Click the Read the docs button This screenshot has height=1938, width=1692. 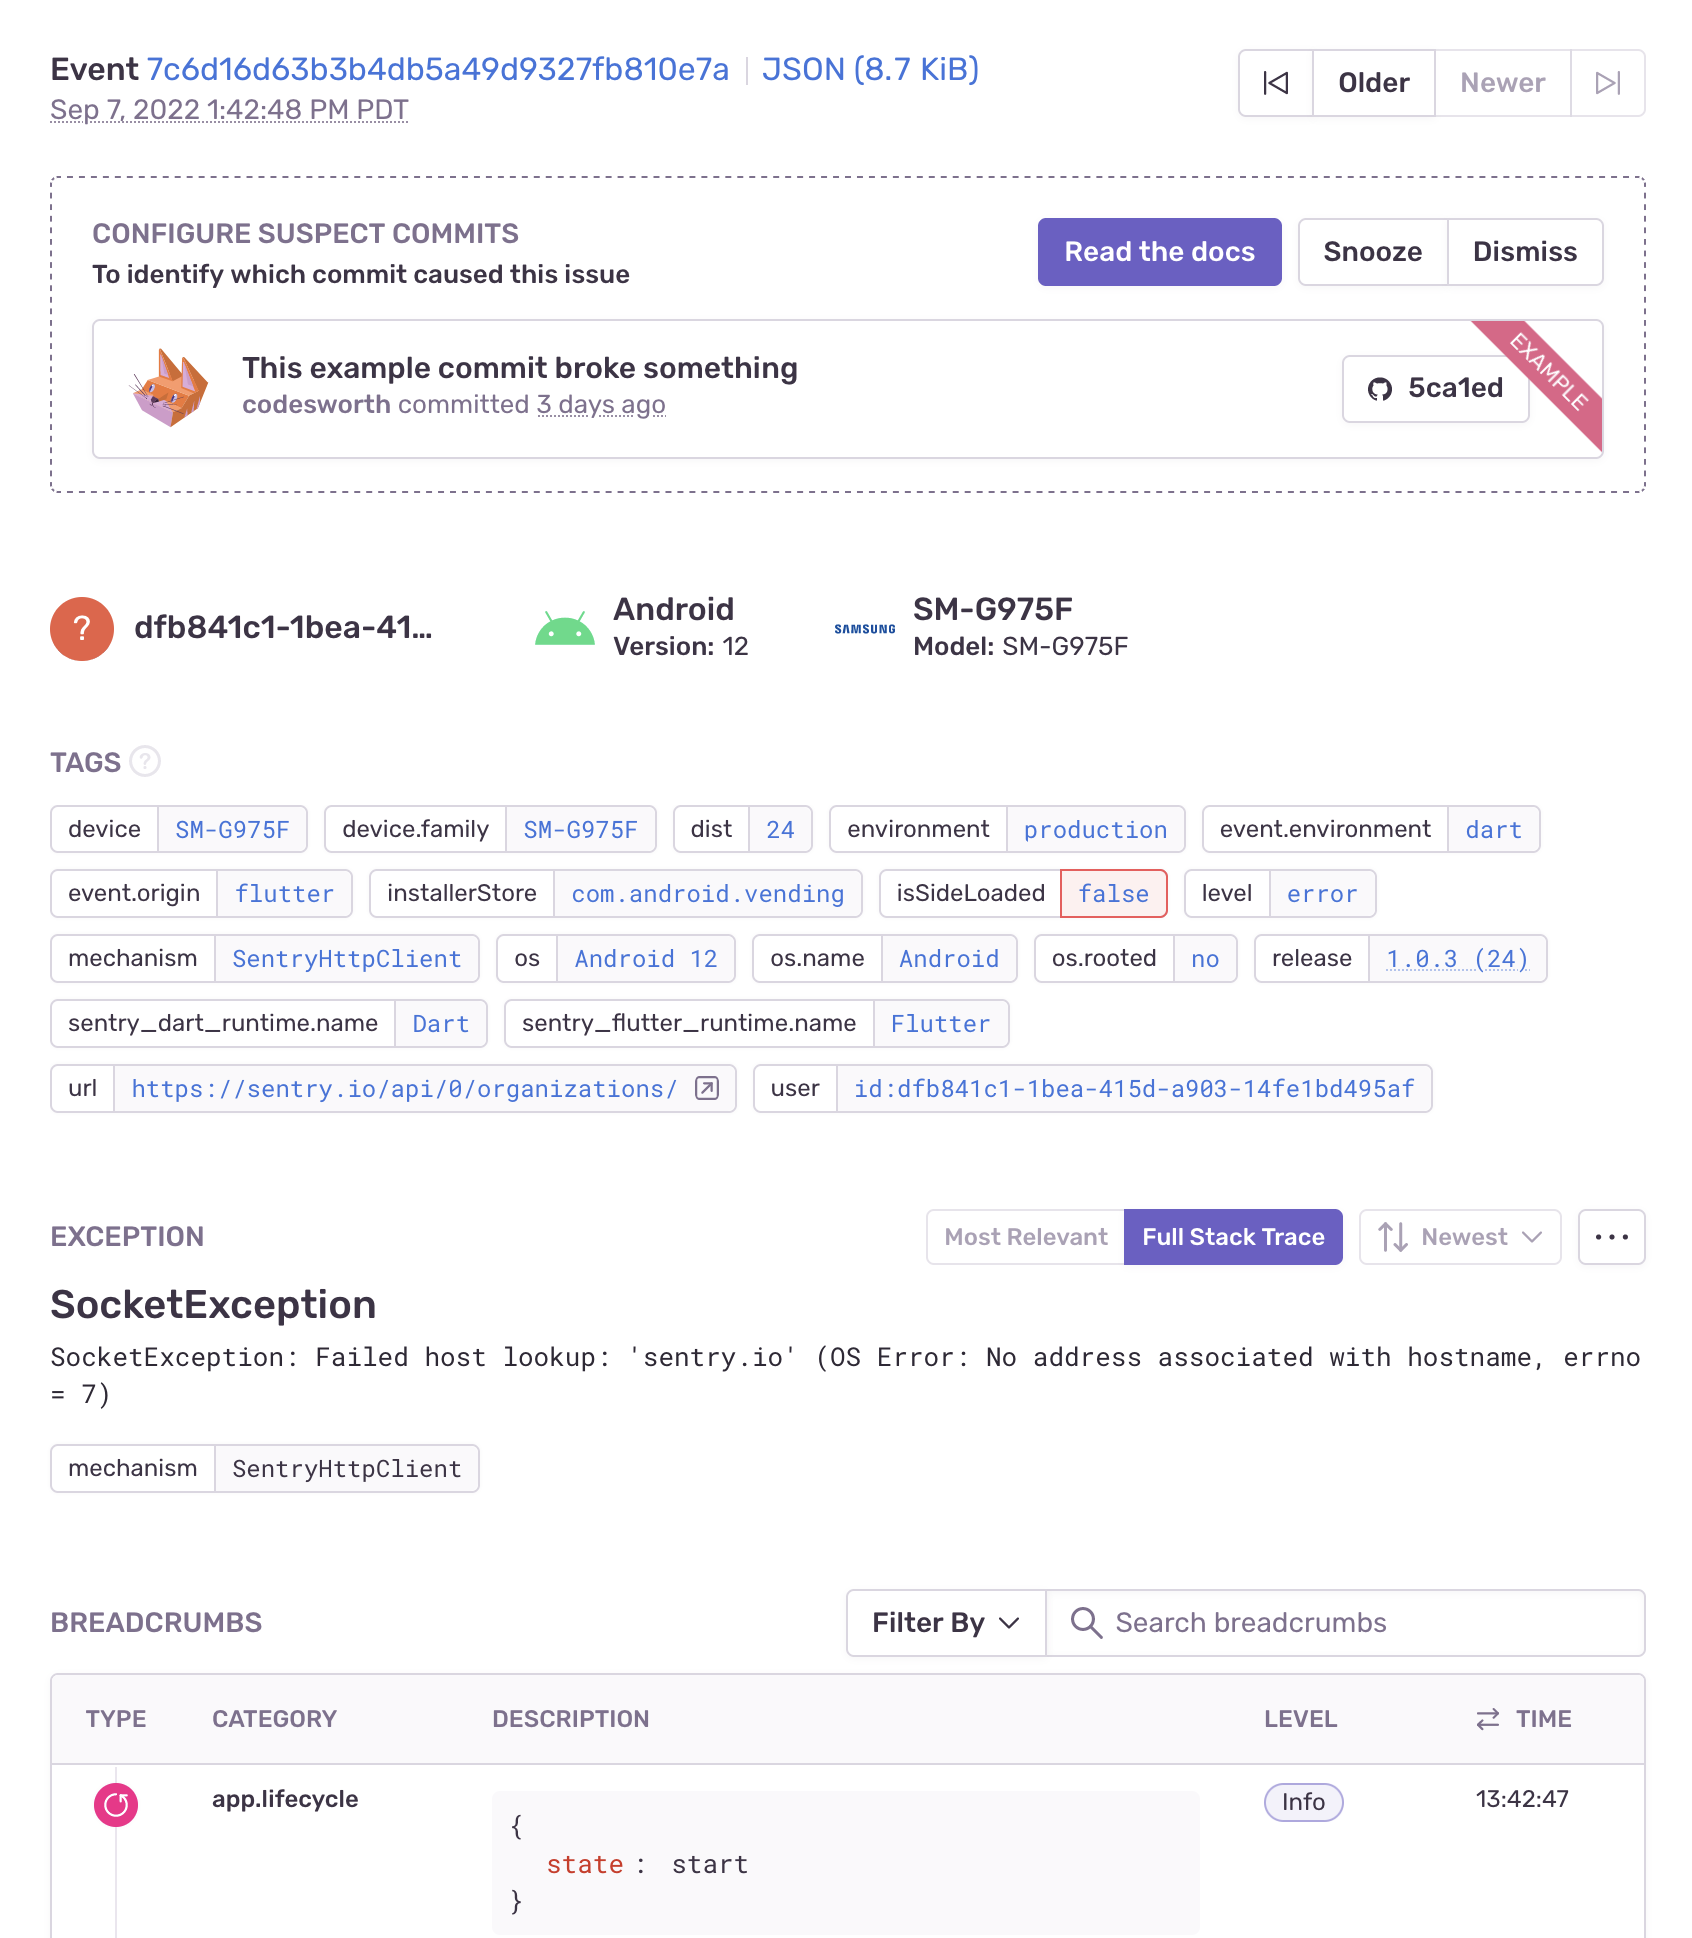(x=1159, y=252)
